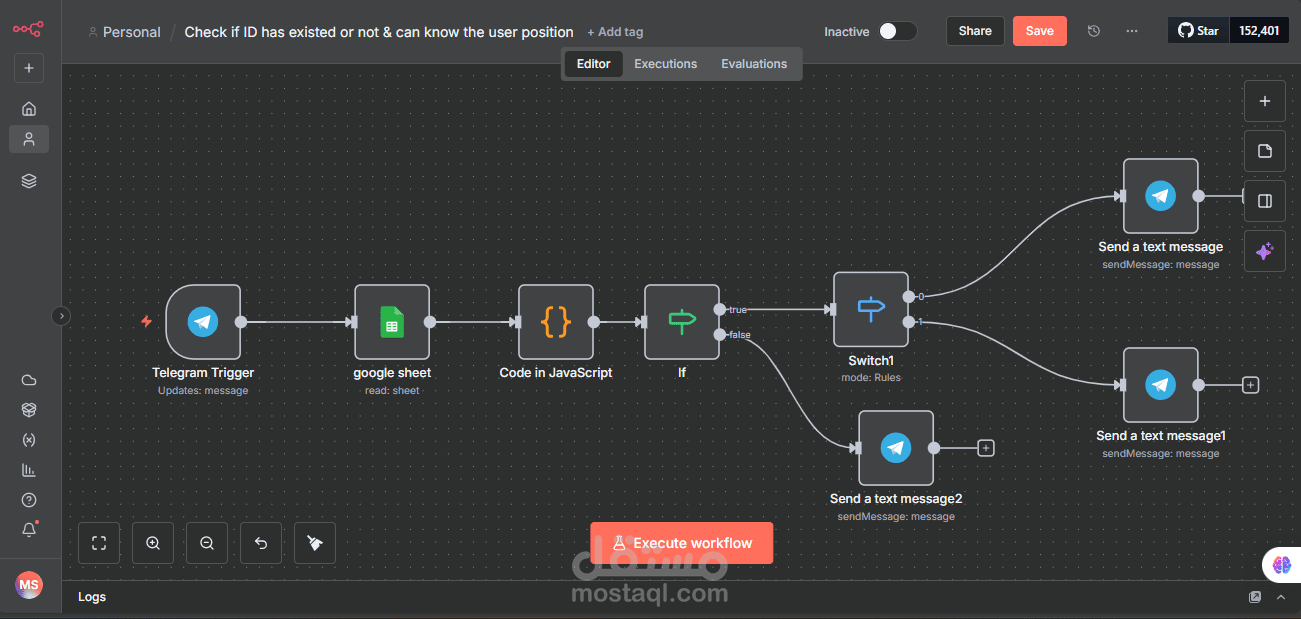The height and width of the screenshot is (619, 1301).
Task: Click the Switch1 output 1 connector
Action: pyautogui.click(x=908, y=322)
